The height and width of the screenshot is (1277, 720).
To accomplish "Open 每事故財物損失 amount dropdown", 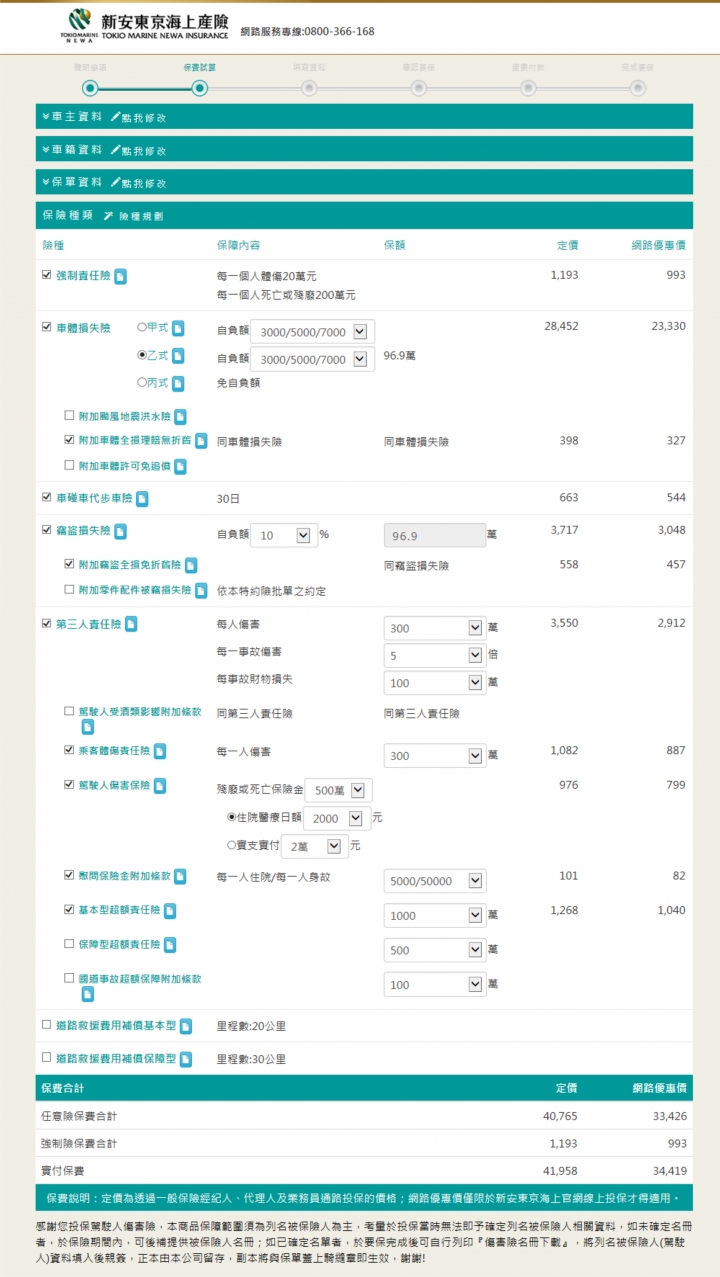I will 435,683.
